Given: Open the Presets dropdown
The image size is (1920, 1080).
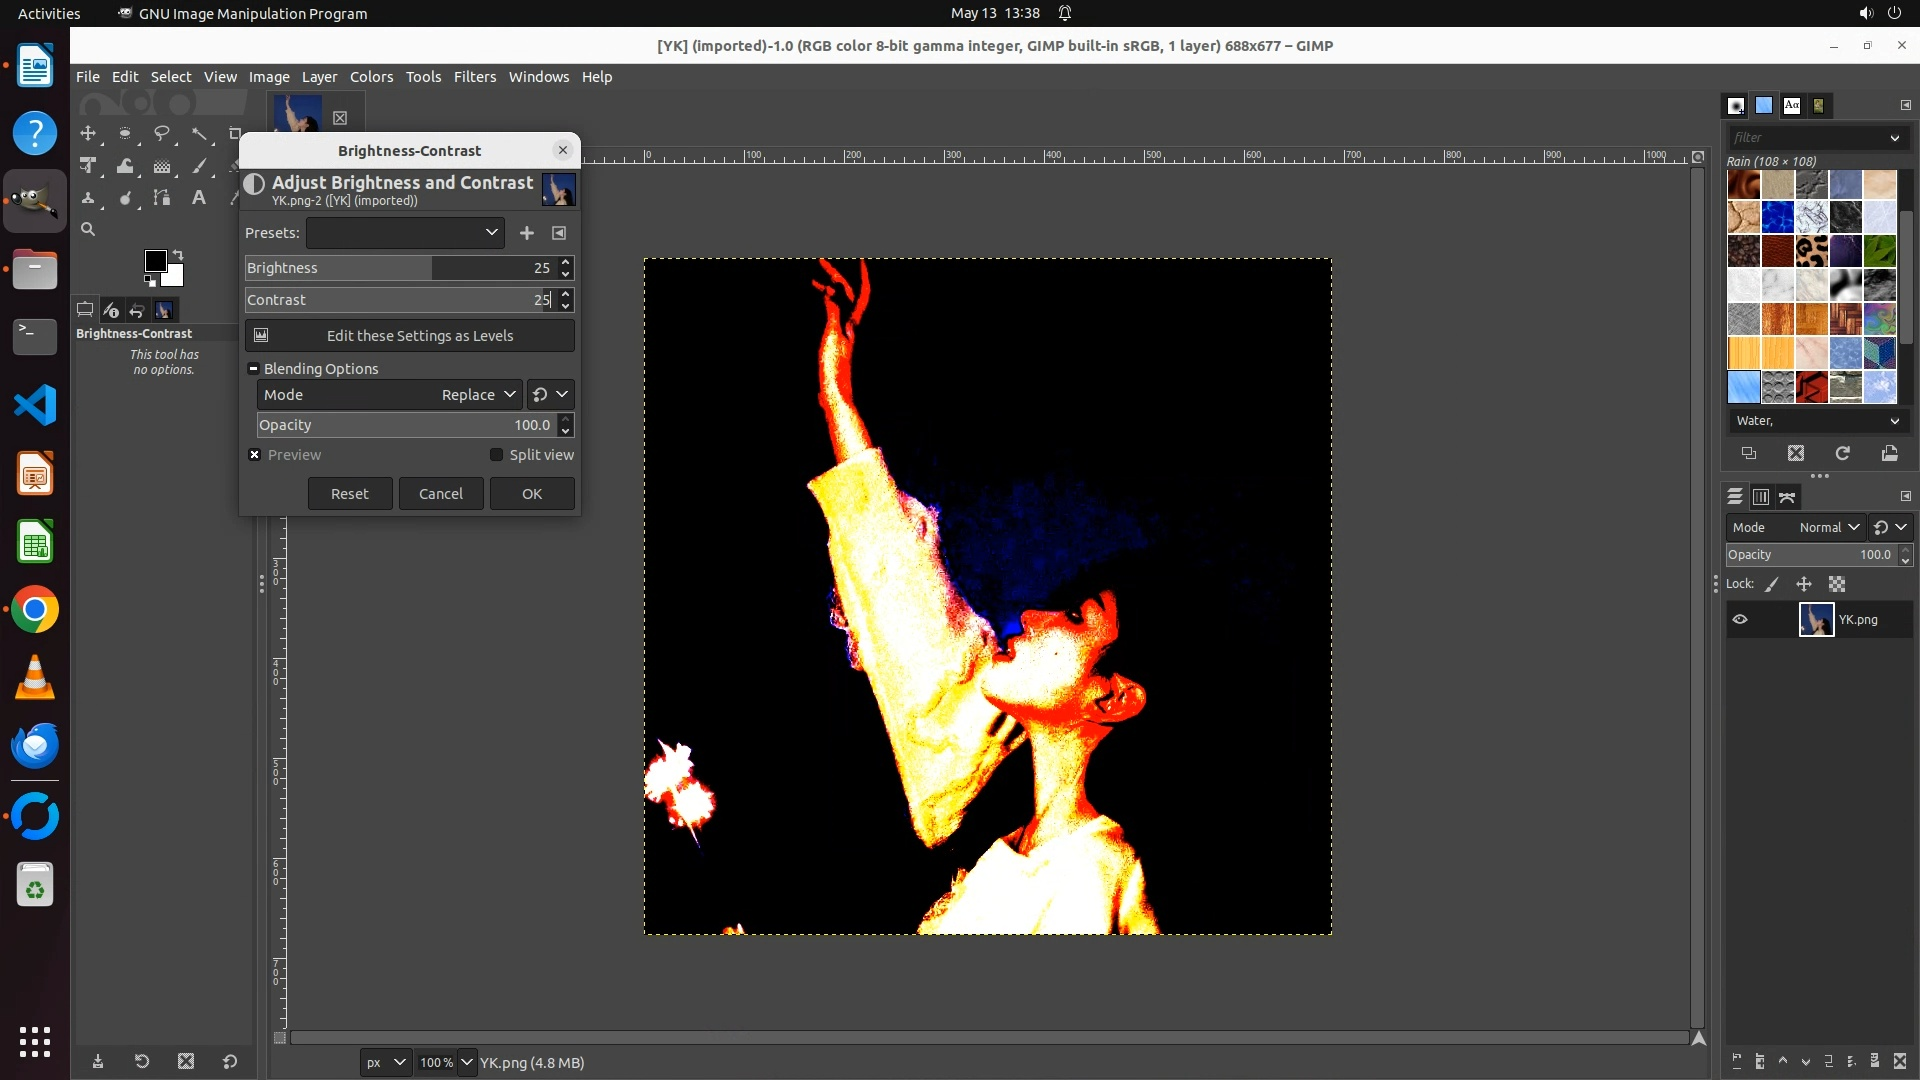Looking at the screenshot, I should [405, 233].
